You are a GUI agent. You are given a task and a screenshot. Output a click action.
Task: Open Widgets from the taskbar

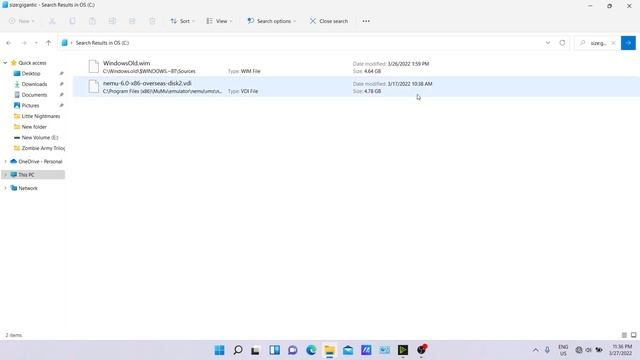point(274,350)
